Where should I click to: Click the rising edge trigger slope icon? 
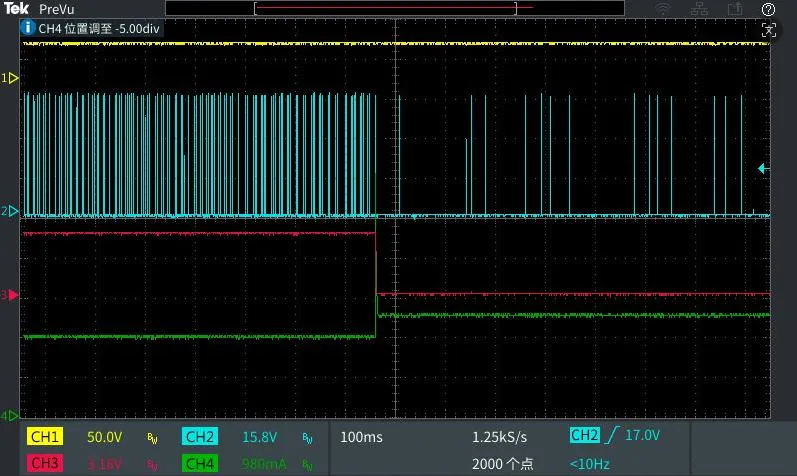coord(612,435)
